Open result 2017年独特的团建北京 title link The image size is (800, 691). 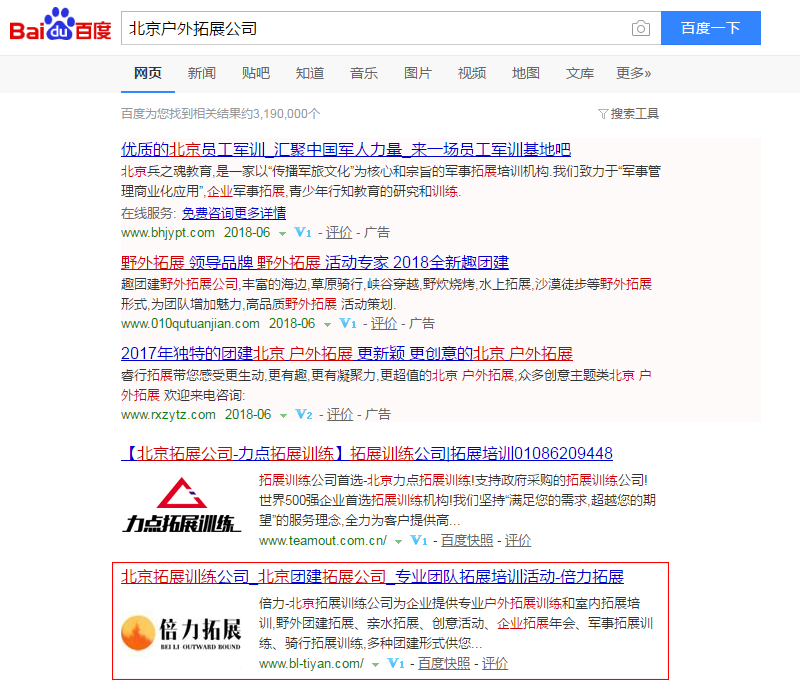point(347,354)
